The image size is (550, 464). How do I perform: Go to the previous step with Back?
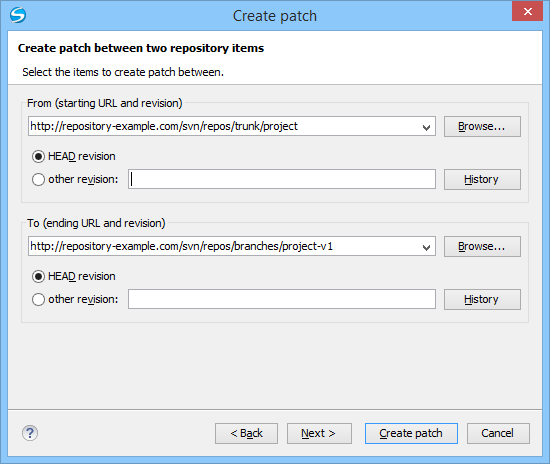pos(246,433)
